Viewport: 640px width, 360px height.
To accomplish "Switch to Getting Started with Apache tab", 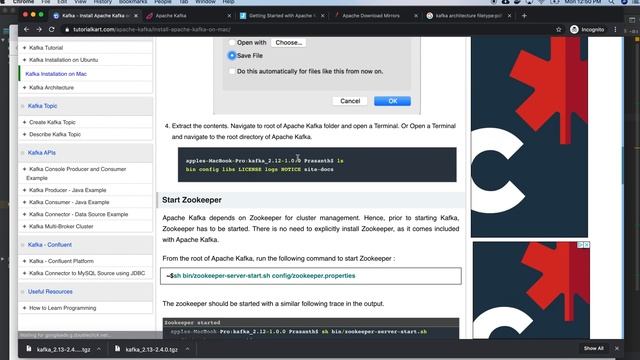I will 281,16.
